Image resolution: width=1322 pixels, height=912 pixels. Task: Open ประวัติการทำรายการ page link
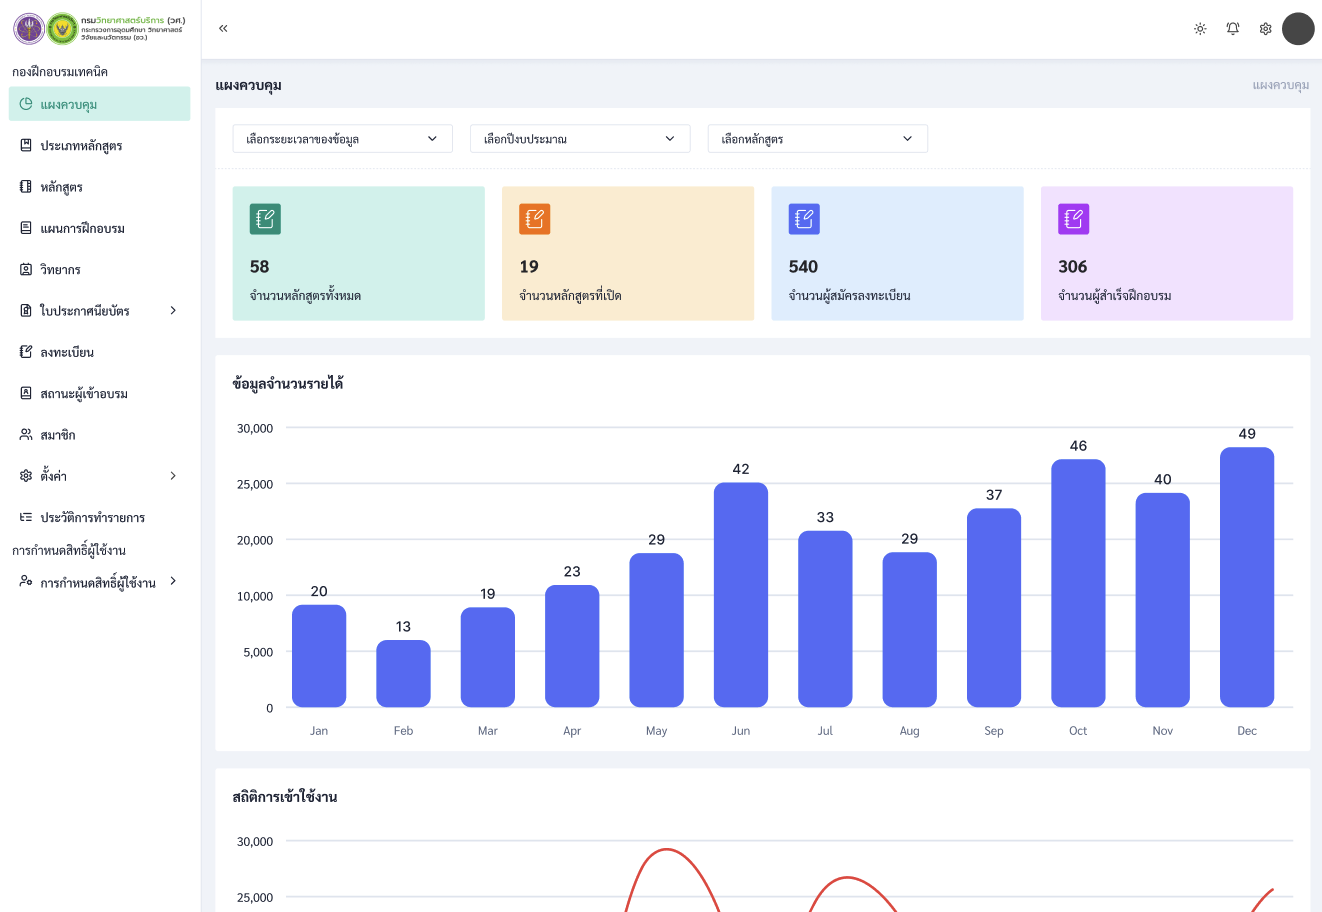(x=92, y=518)
